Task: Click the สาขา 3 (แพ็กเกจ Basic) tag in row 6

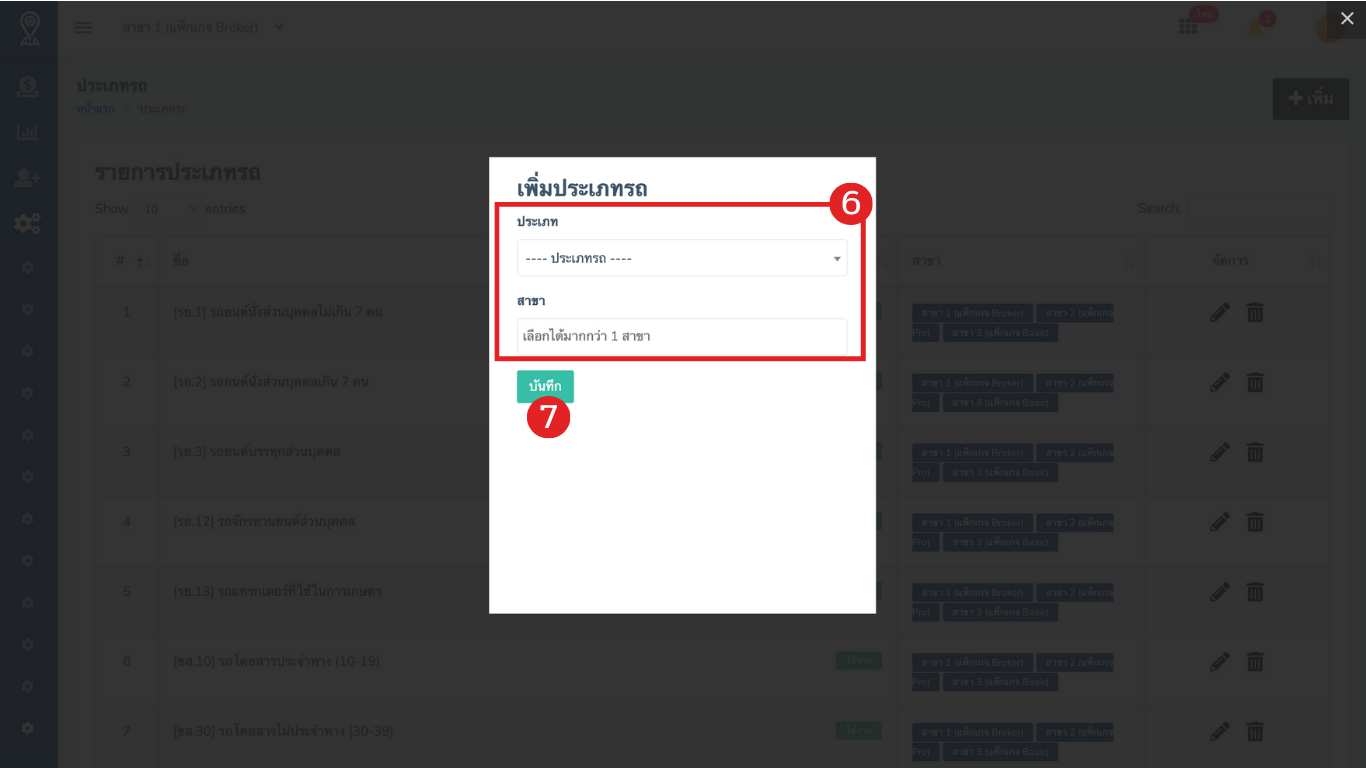Action: 1000,681
